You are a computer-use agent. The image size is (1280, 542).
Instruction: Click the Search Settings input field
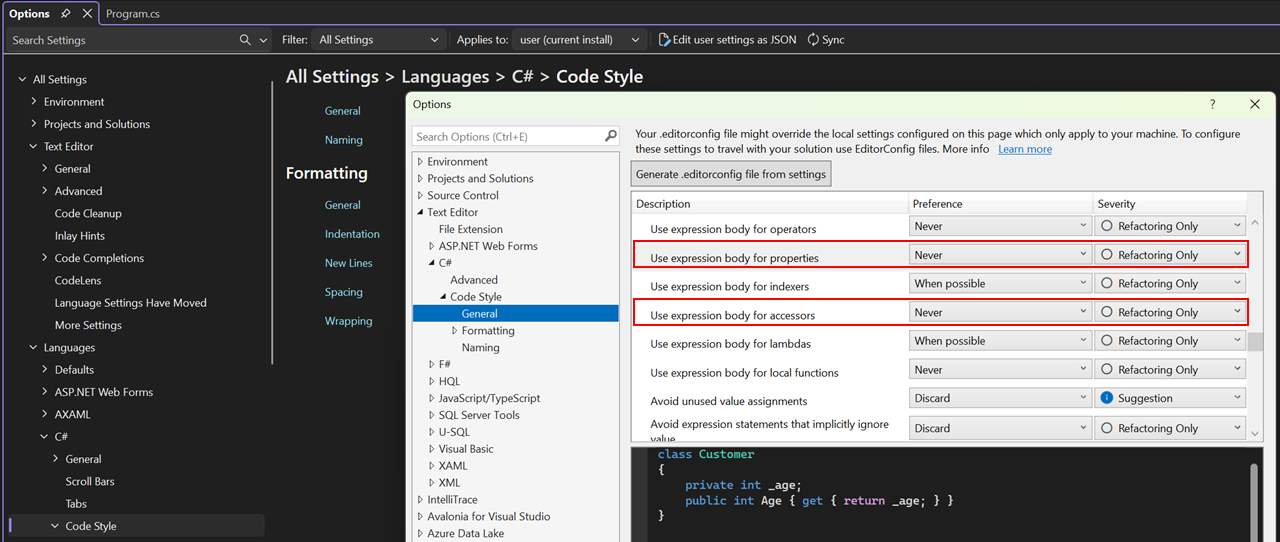pyautogui.click(x=120, y=40)
